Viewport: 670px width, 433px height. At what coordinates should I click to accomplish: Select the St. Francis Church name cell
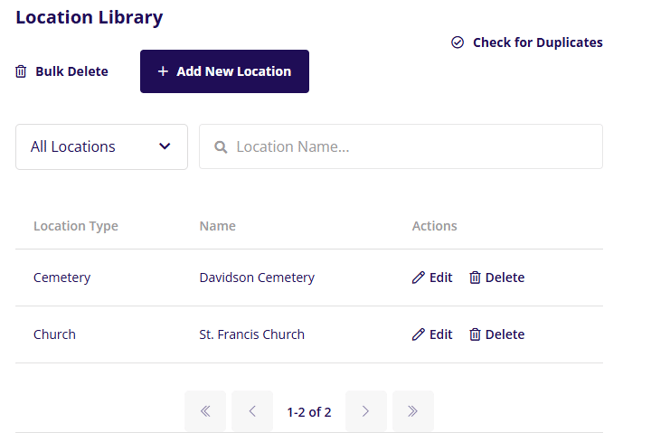pyautogui.click(x=252, y=335)
